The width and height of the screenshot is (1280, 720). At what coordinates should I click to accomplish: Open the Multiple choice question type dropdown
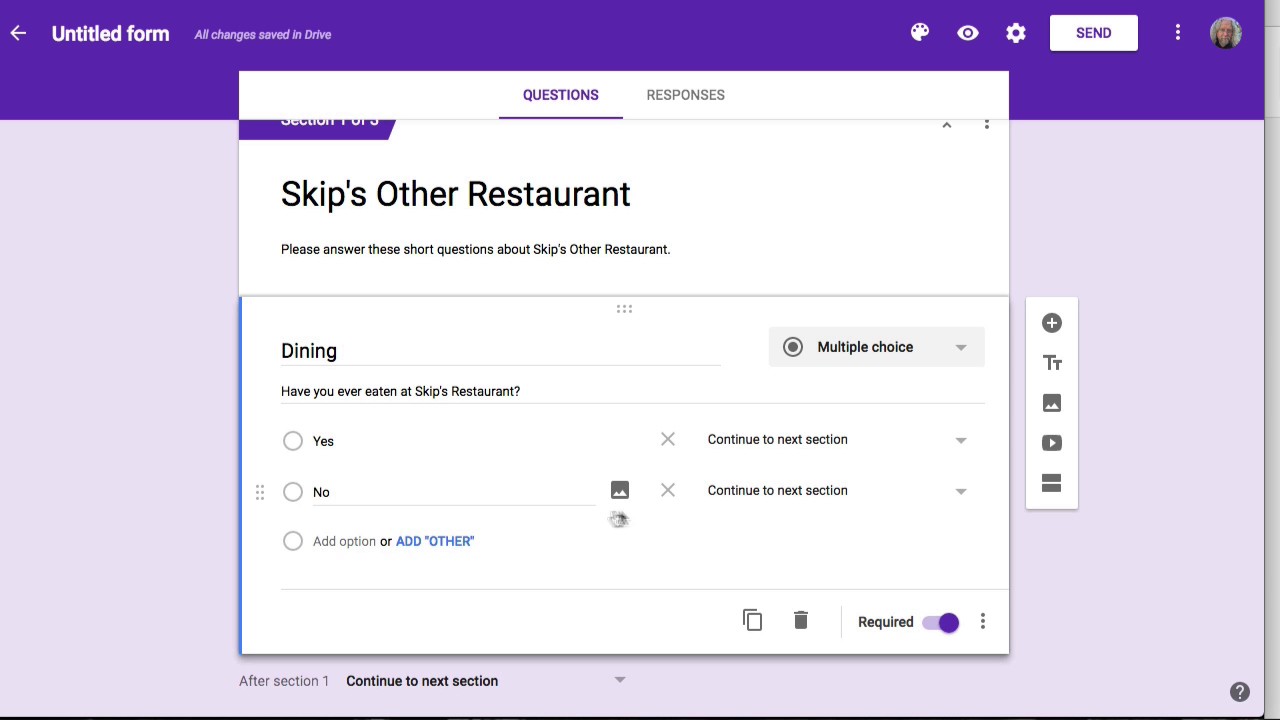coord(877,347)
